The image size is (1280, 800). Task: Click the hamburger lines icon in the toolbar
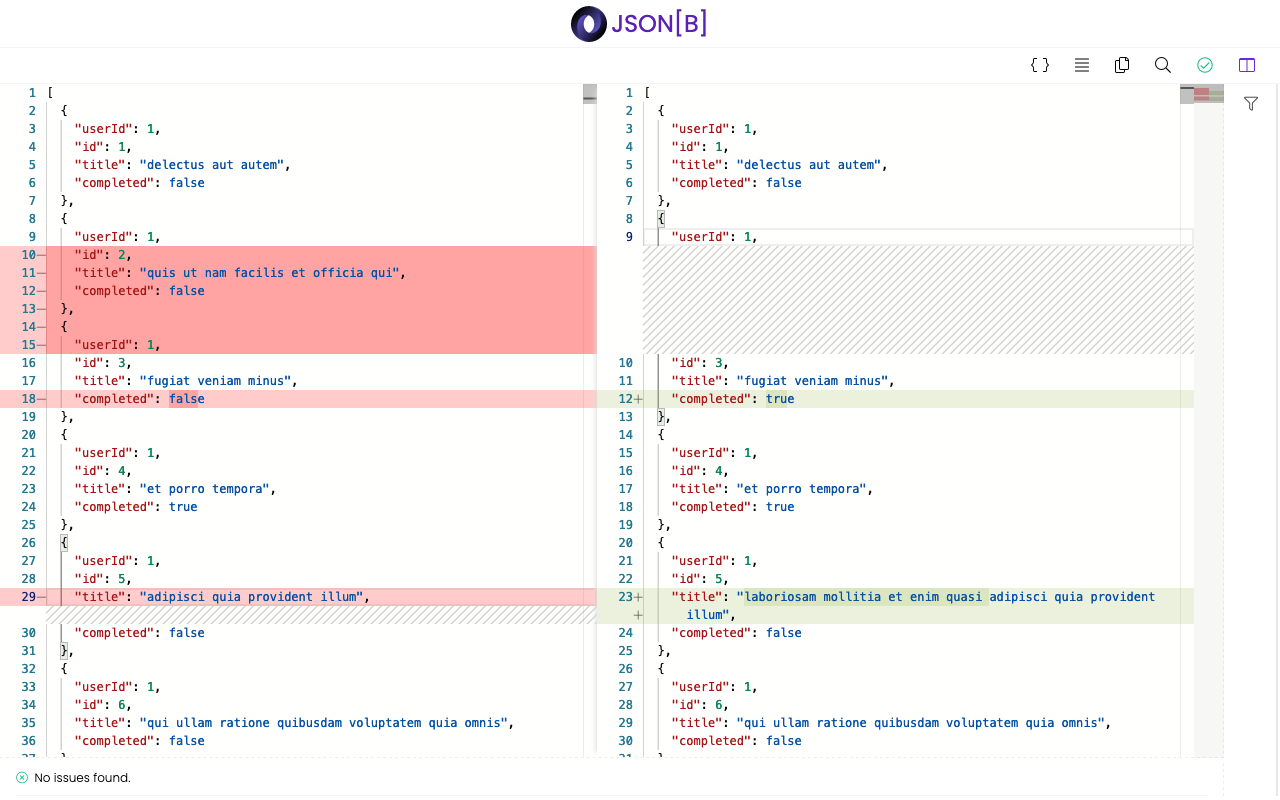click(x=1081, y=65)
